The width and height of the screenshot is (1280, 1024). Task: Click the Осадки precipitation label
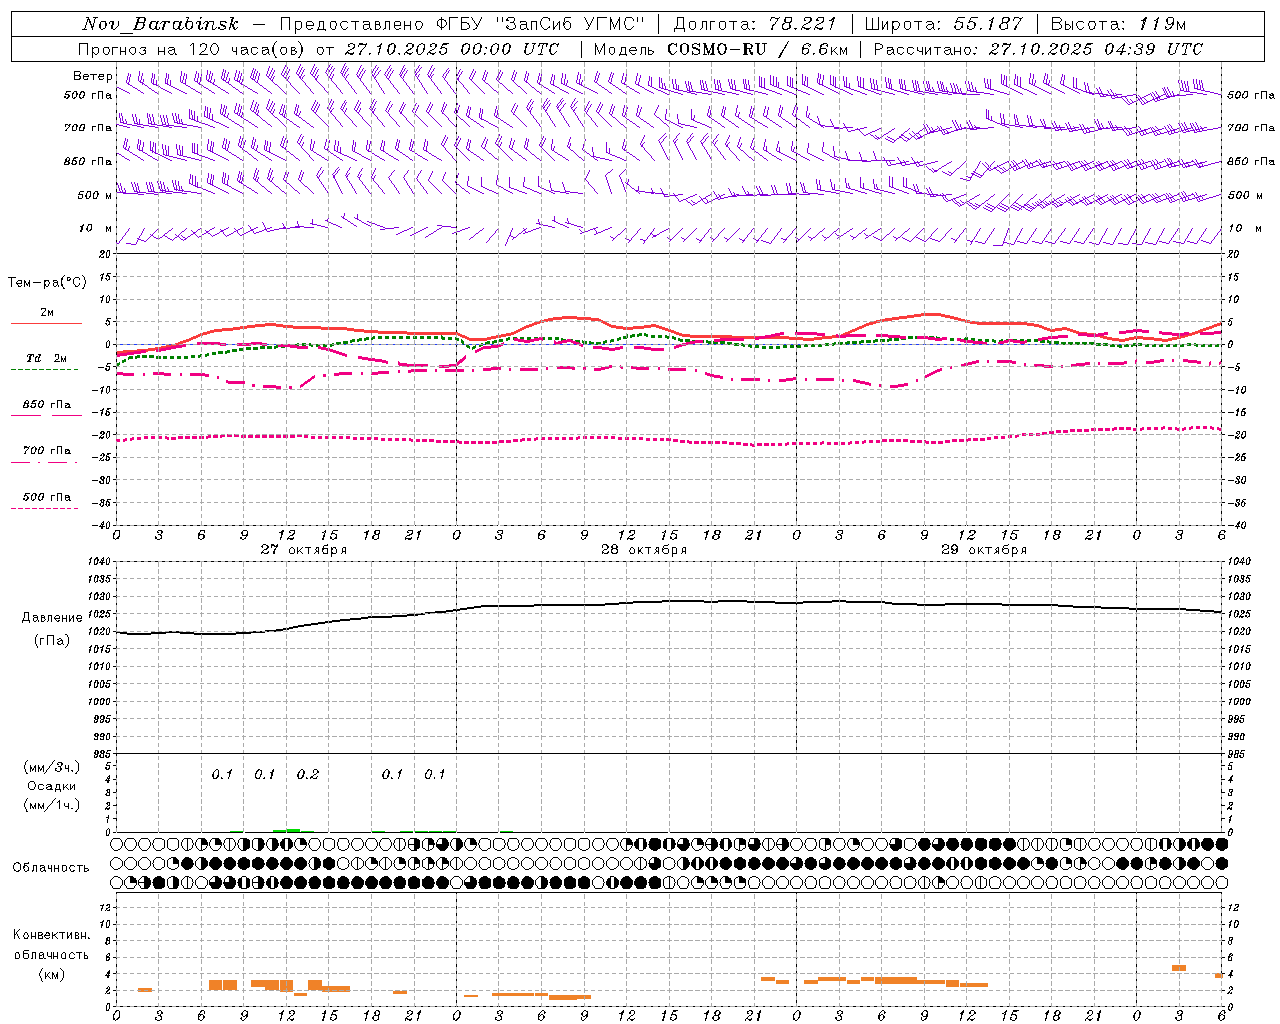(52, 786)
